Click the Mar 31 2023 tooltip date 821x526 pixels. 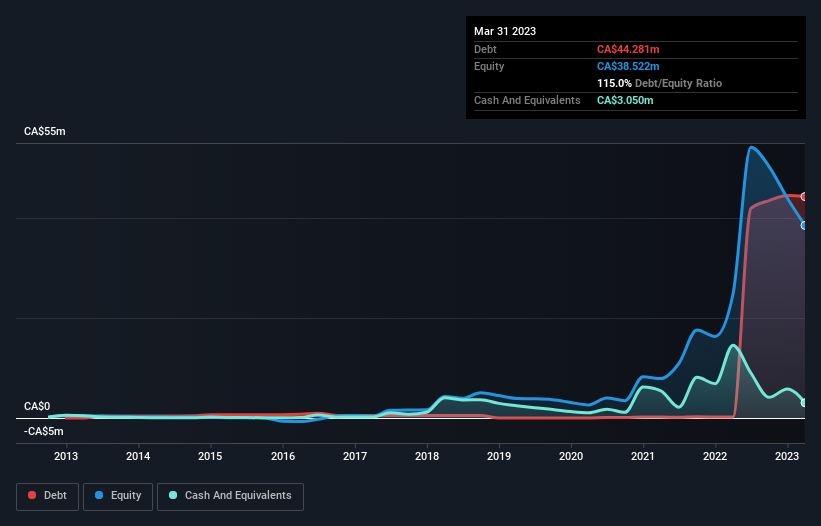505,31
